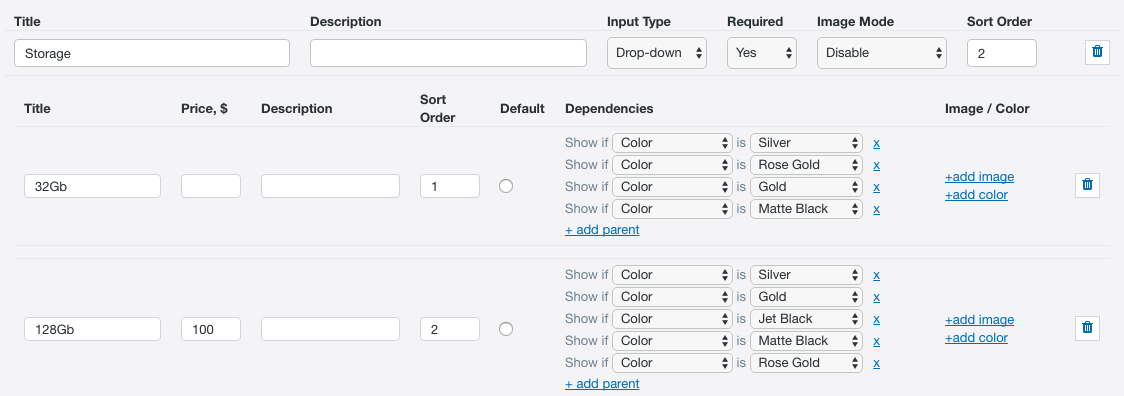
Task: Click the Dependencies column header
Action: [609, 109]
